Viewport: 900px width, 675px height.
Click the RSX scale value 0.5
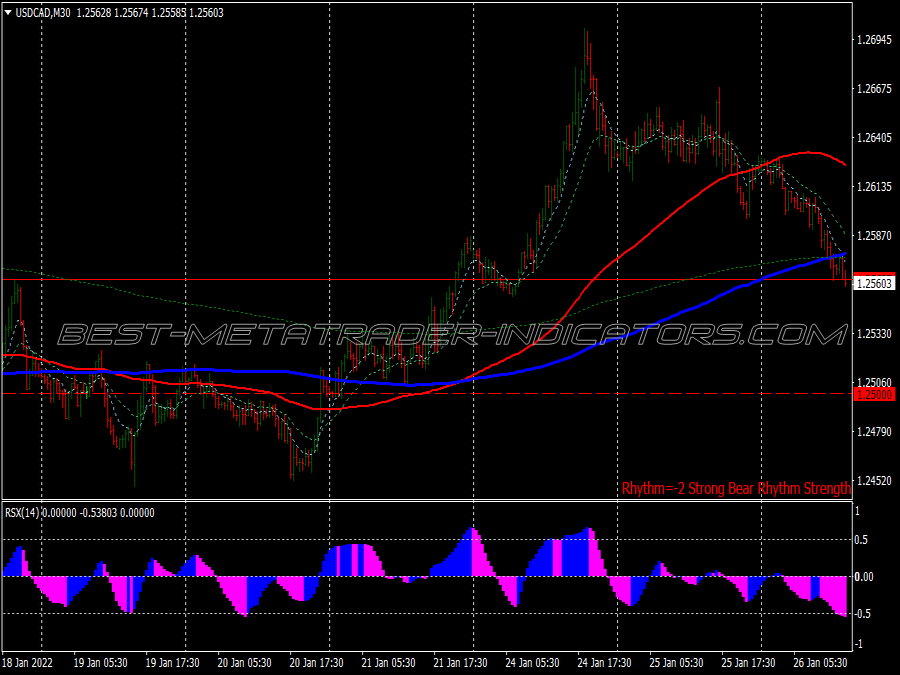coord(861,540)
